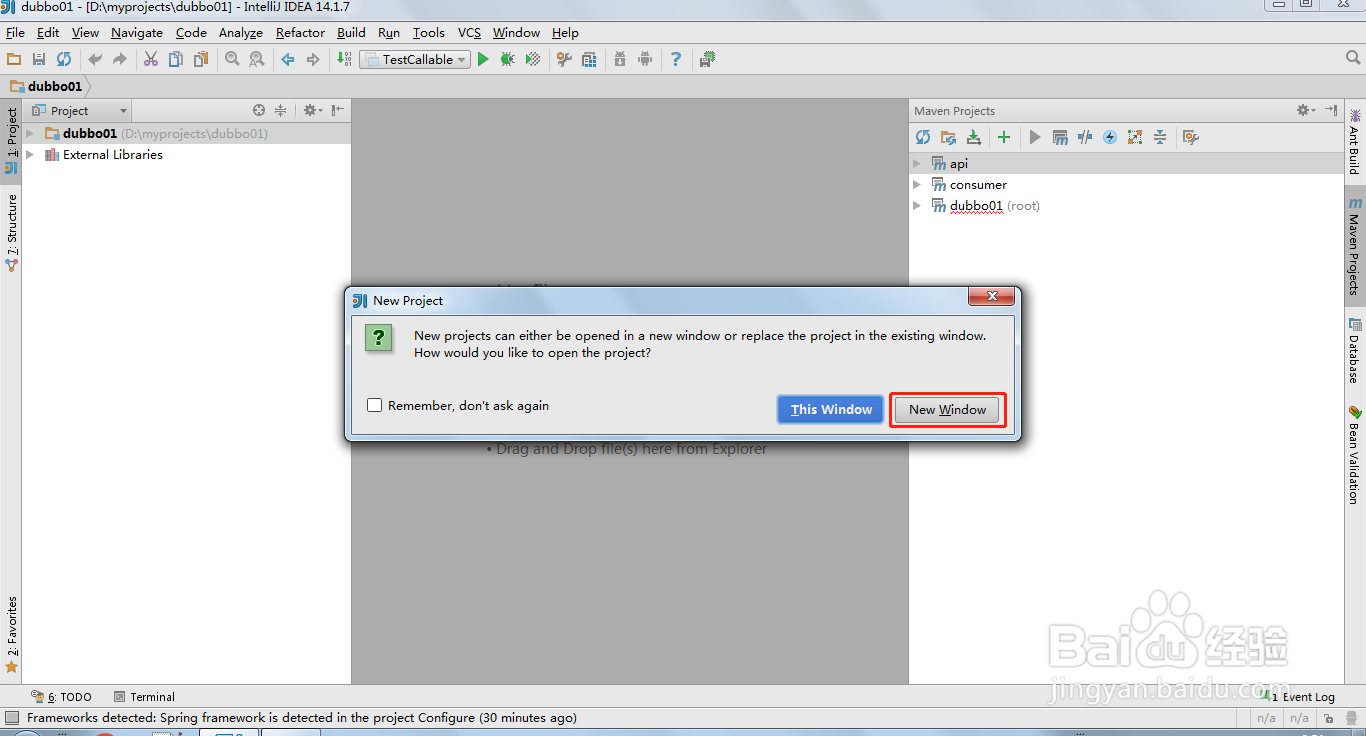
Task: Click the New Window button
Action: pyautogui.click(x=947, y=409)
